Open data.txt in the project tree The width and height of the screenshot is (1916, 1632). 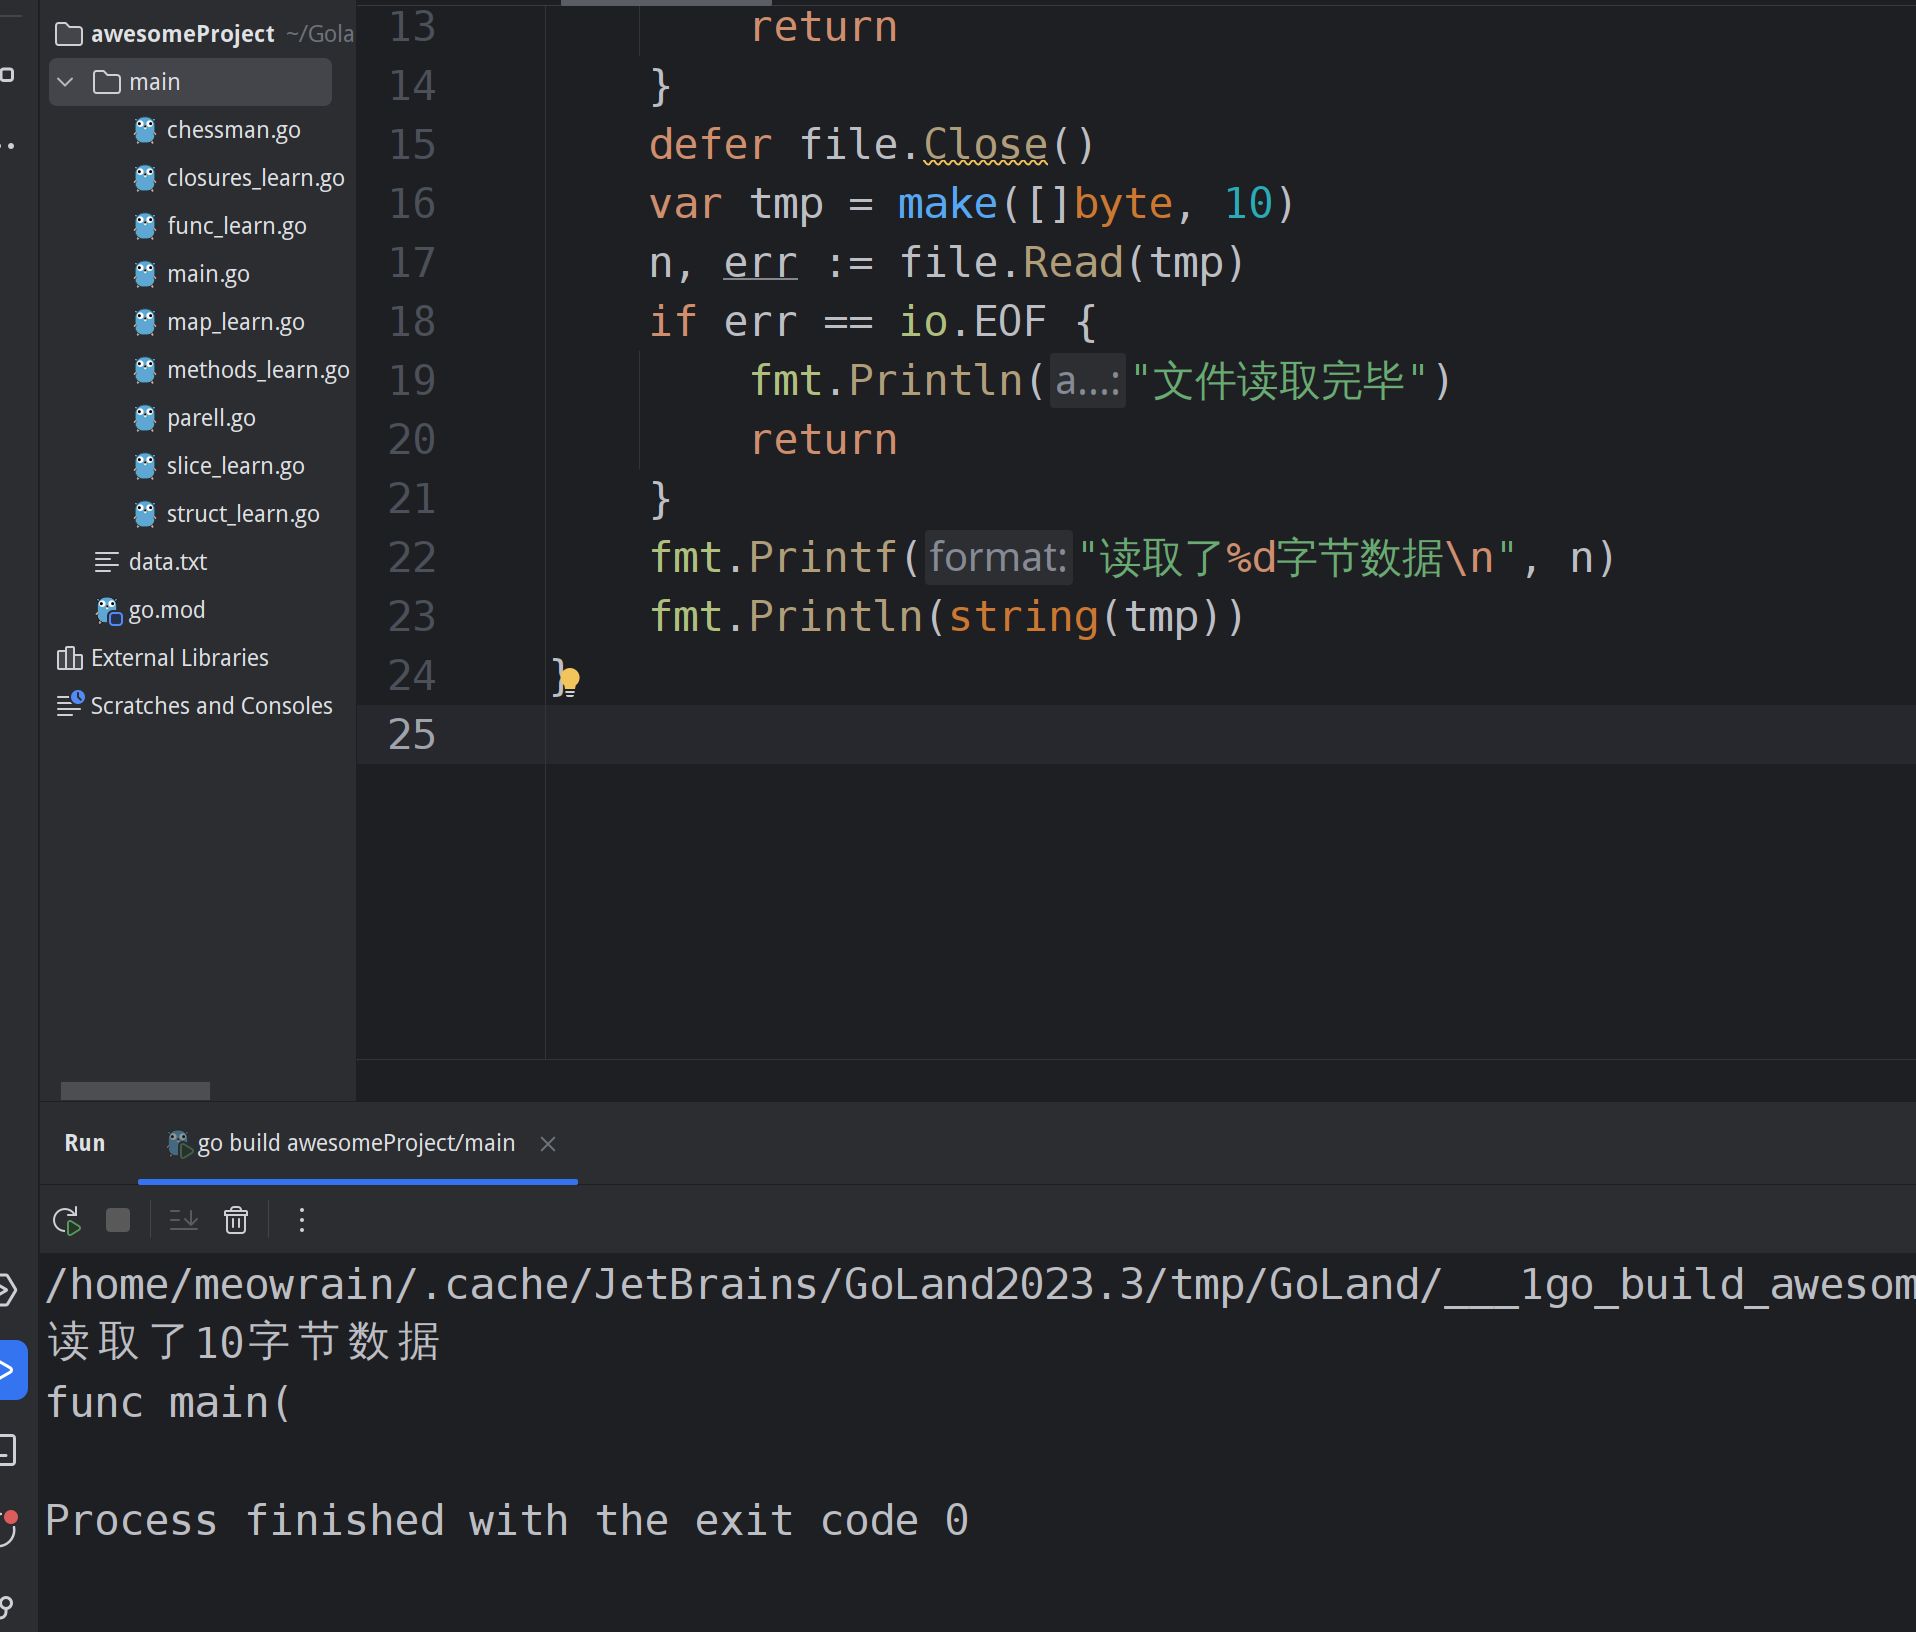[167, 562]
